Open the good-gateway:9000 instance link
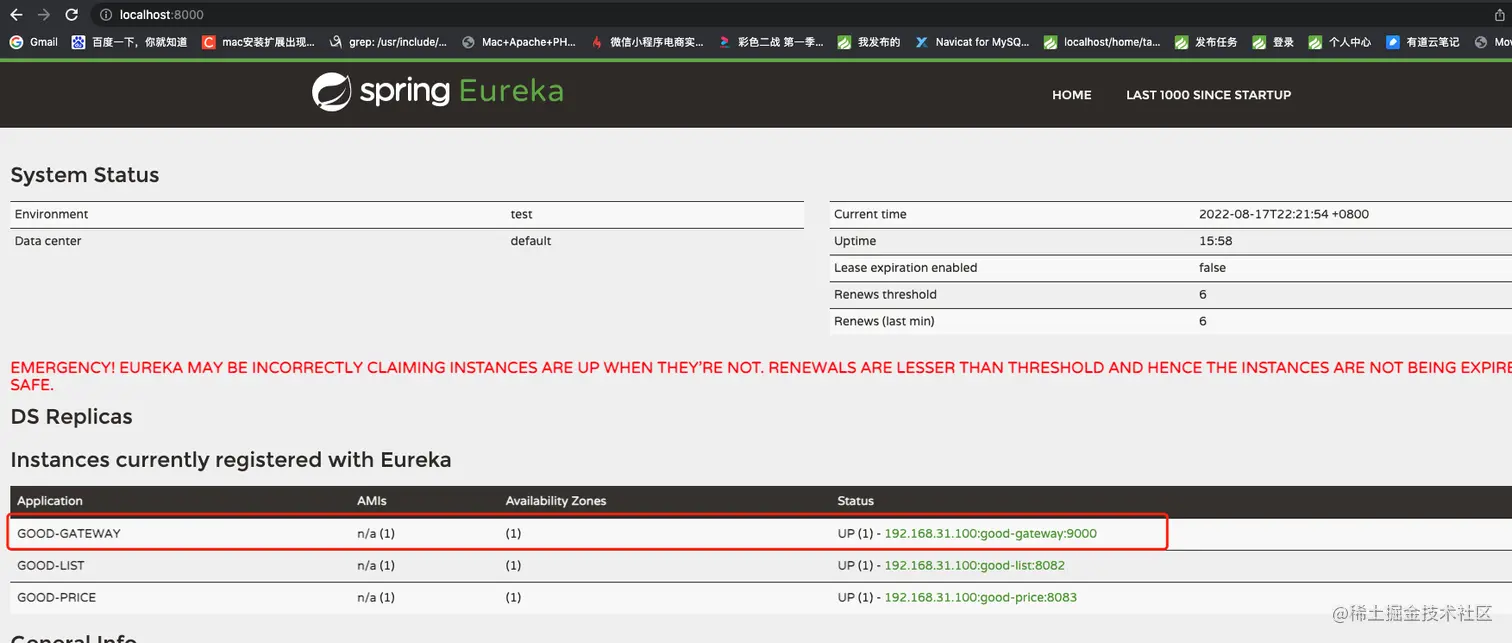This screenshot has width=1512, height=643. tap(990, 533)
